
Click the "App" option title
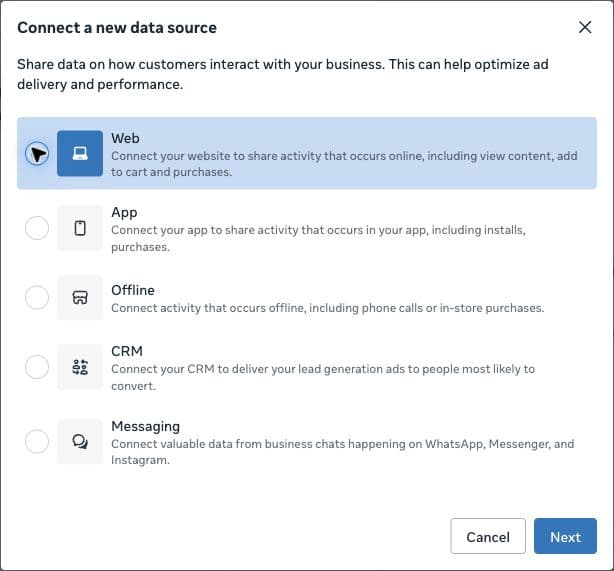click(124, 213)
